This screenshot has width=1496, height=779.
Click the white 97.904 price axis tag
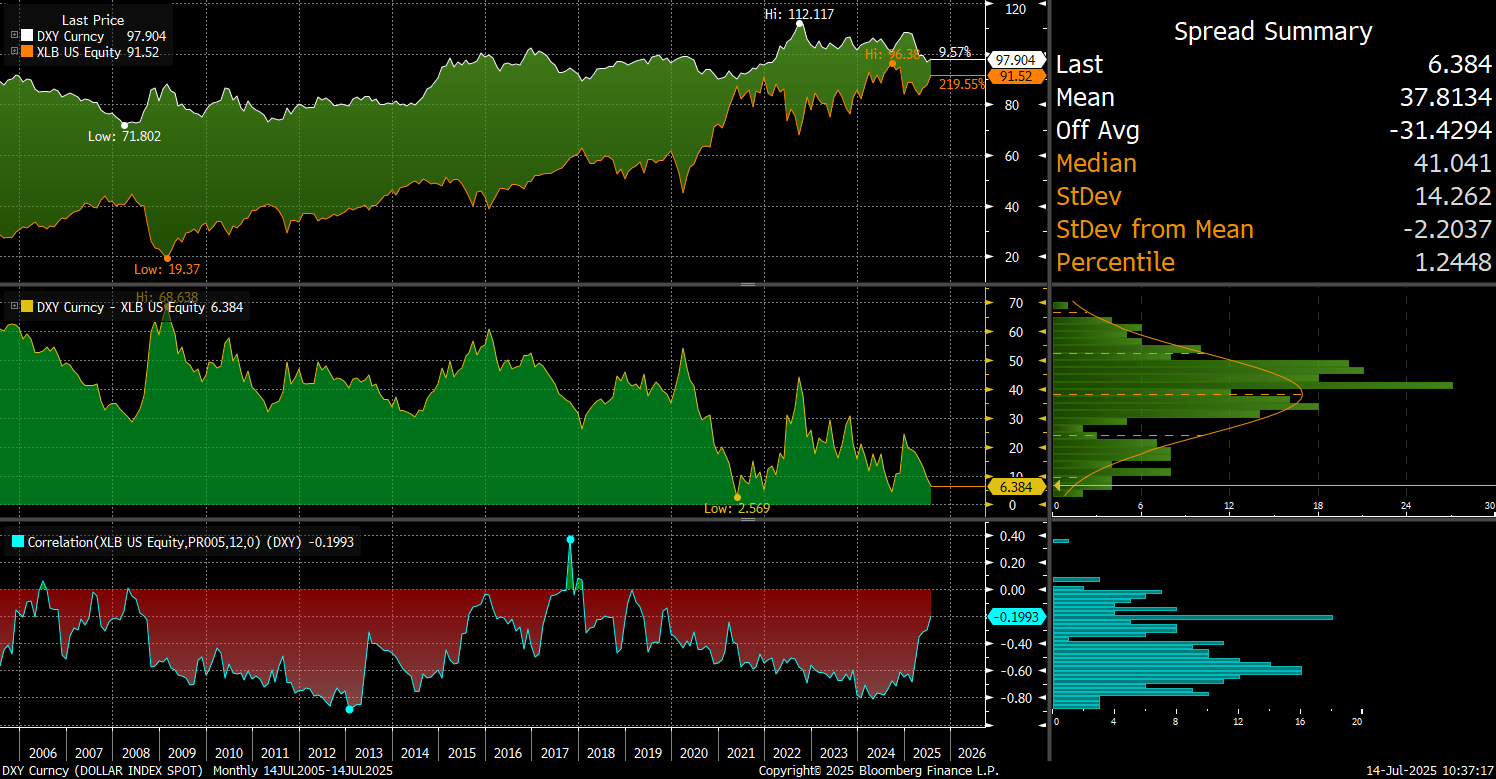point(1015,60)
